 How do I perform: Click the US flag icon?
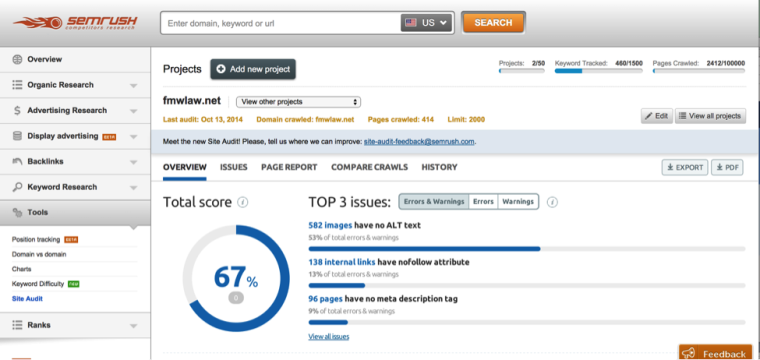click(411, 23)
